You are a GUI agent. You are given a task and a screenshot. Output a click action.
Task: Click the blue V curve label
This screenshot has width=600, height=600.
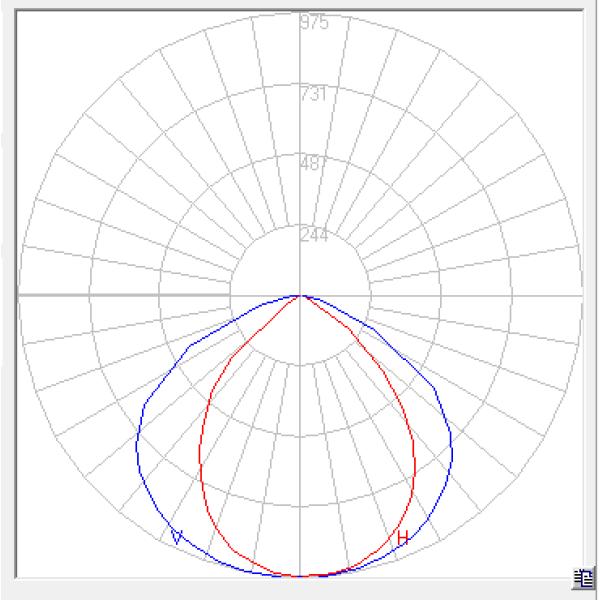tap(178, 538)
